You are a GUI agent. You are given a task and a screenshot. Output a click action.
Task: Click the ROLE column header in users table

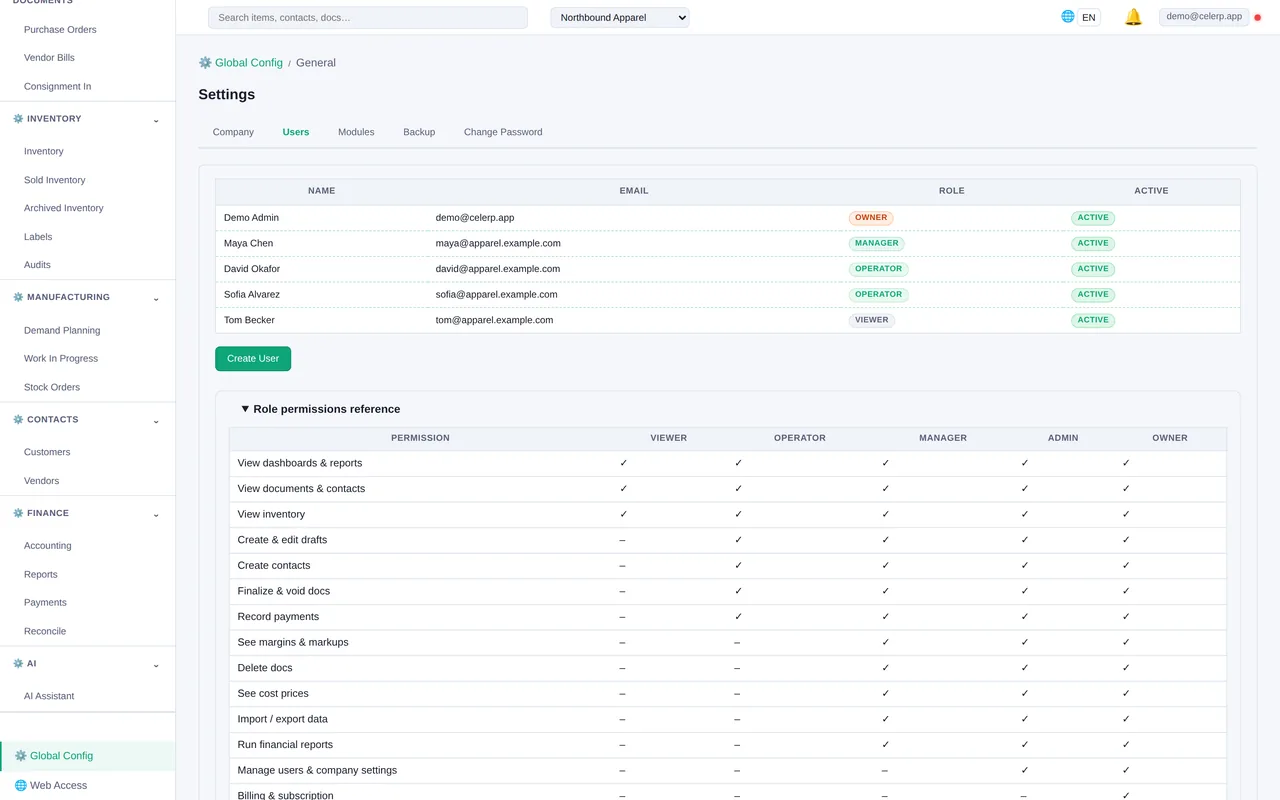point(952,191)
